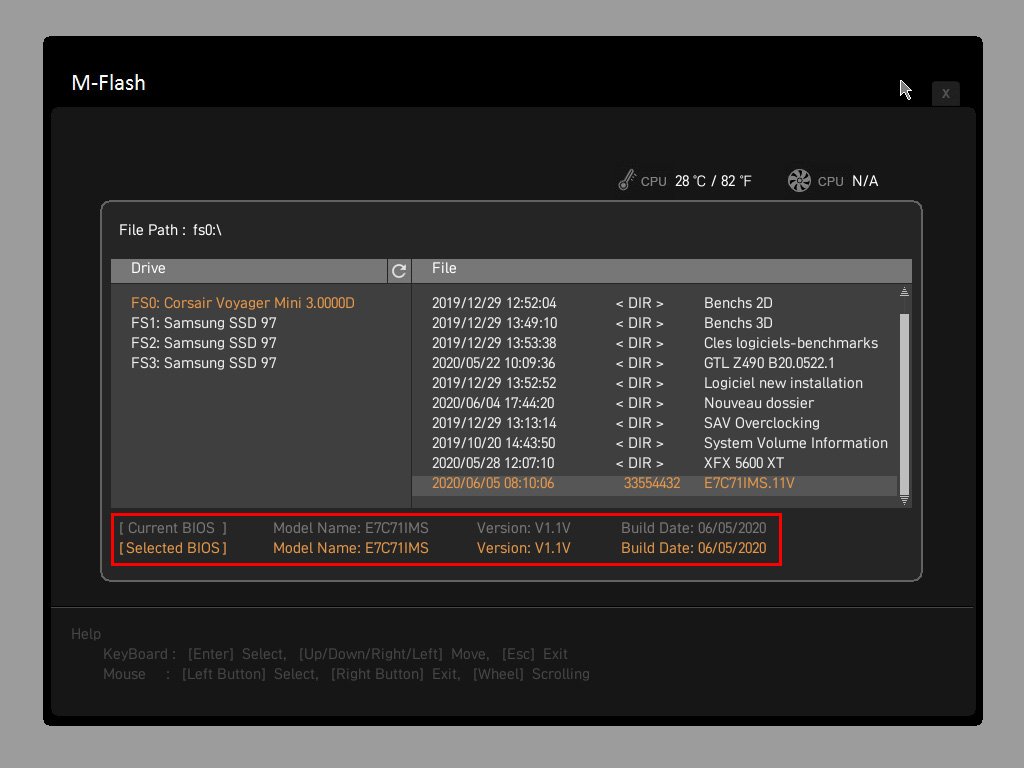This screenshot has width=1024, height=768.
Task: Click the File Path fs0:\ text
Action: [x=170, y=230]
